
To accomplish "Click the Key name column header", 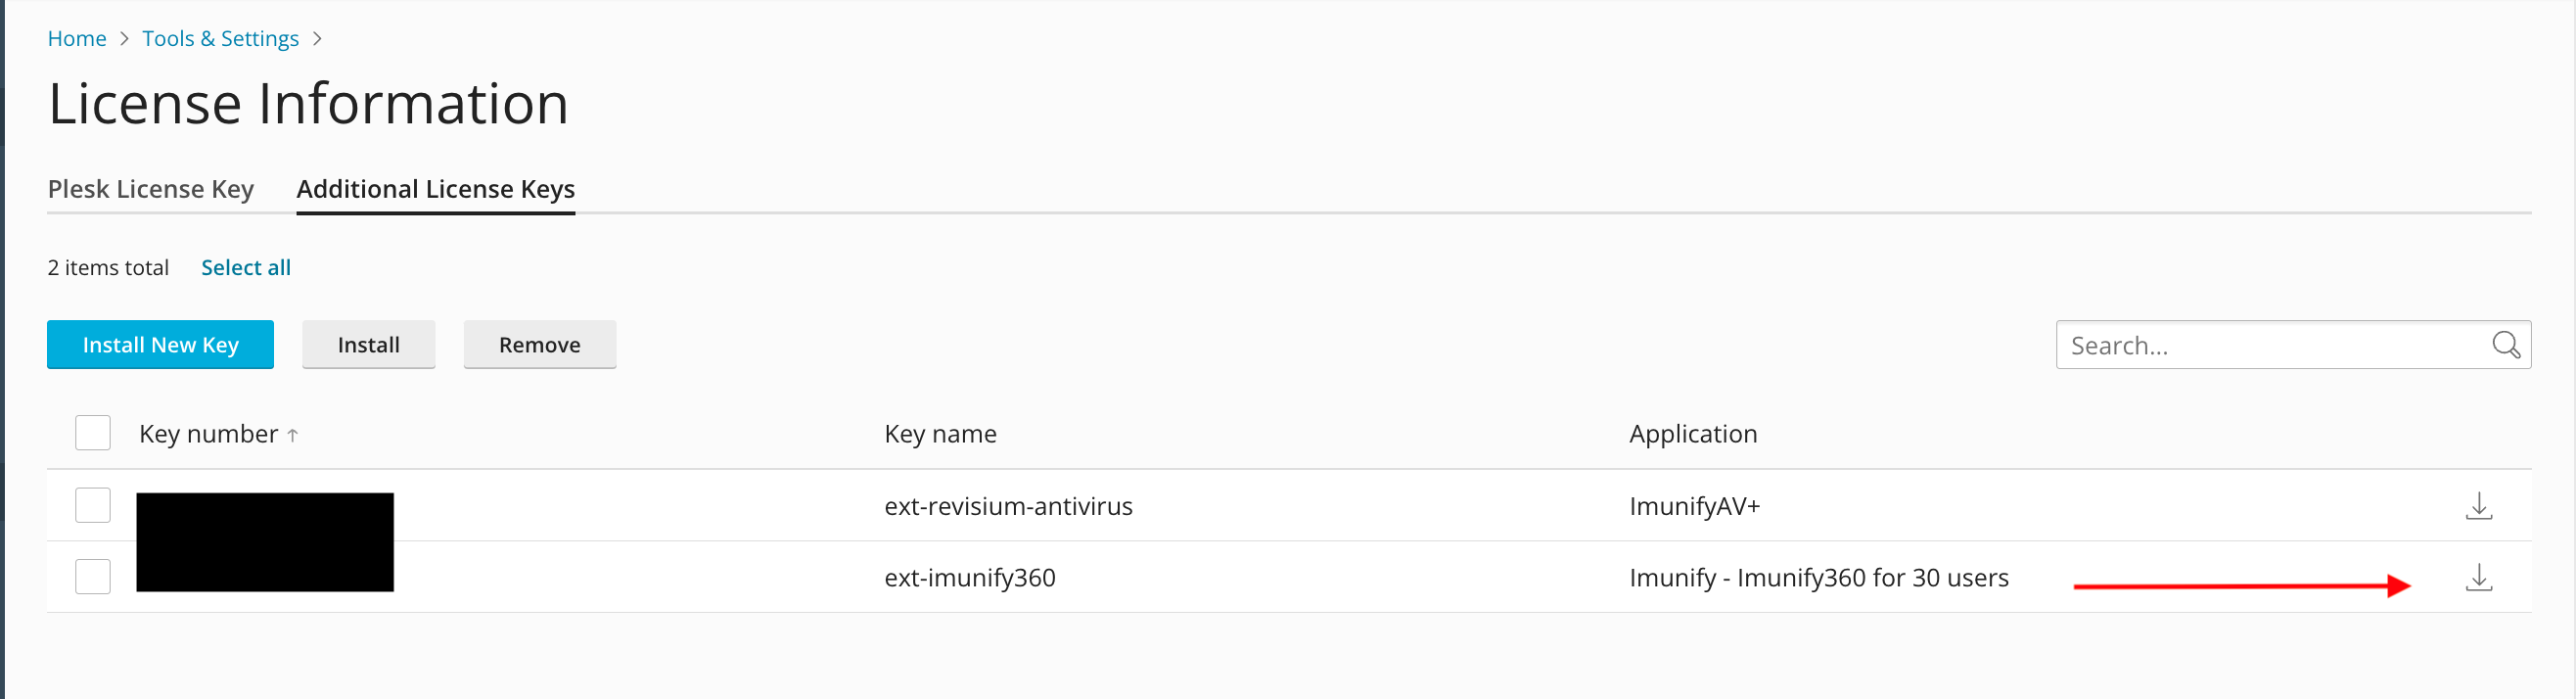I will click(x=940, y=434).
